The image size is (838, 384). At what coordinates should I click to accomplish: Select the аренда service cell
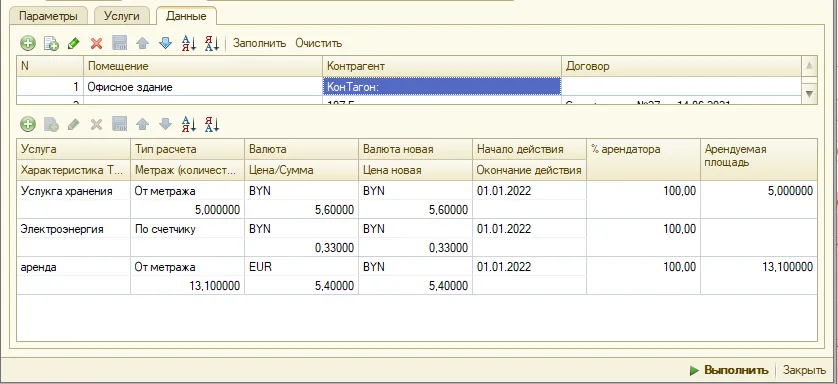(73, 267)
